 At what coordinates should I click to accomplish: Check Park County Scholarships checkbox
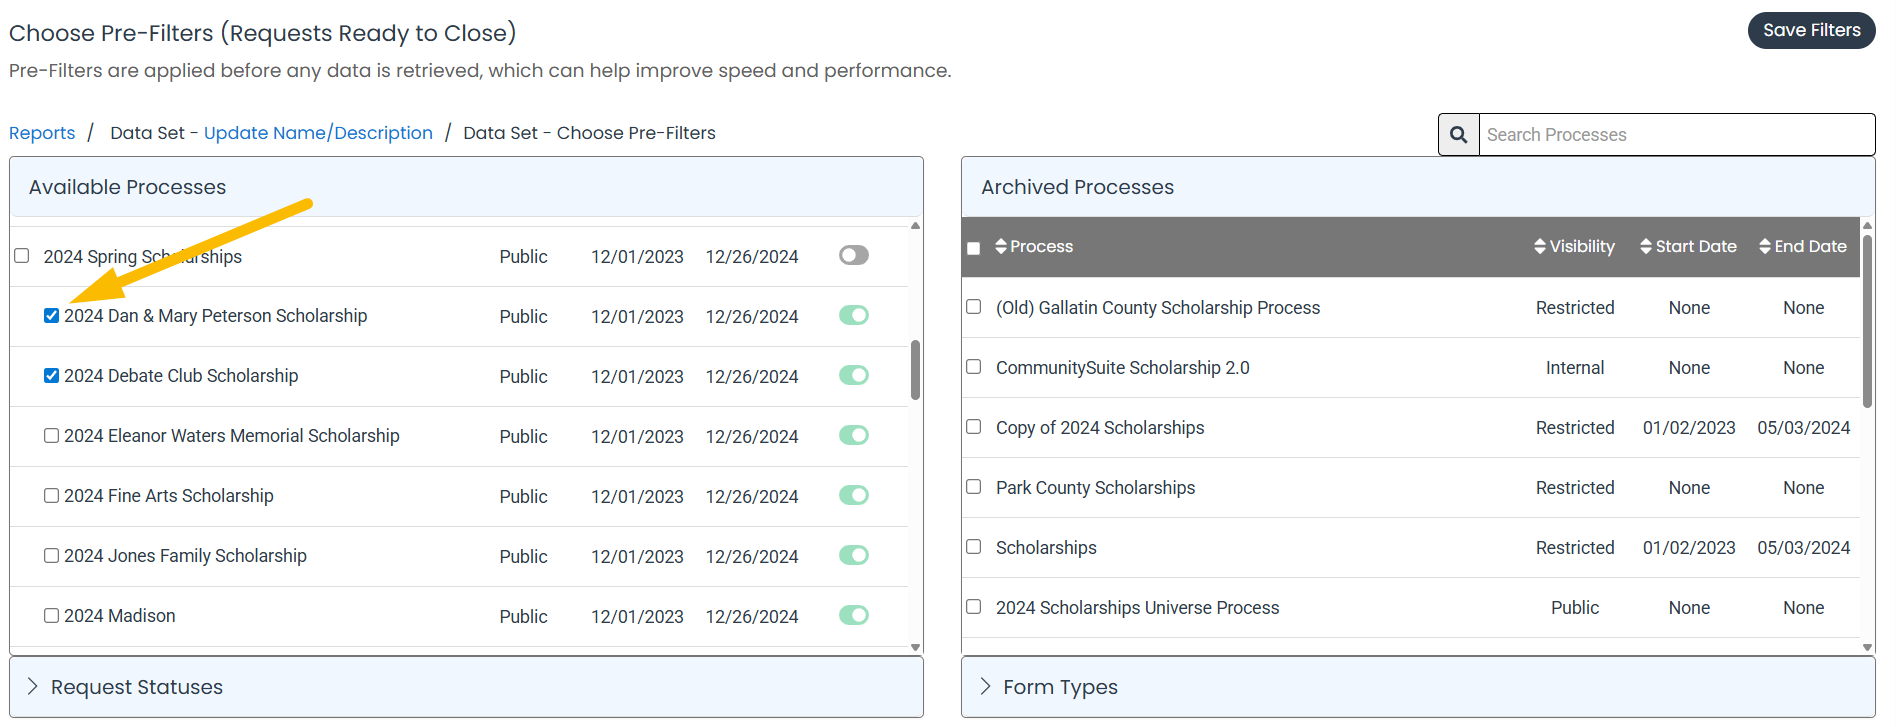974,487
